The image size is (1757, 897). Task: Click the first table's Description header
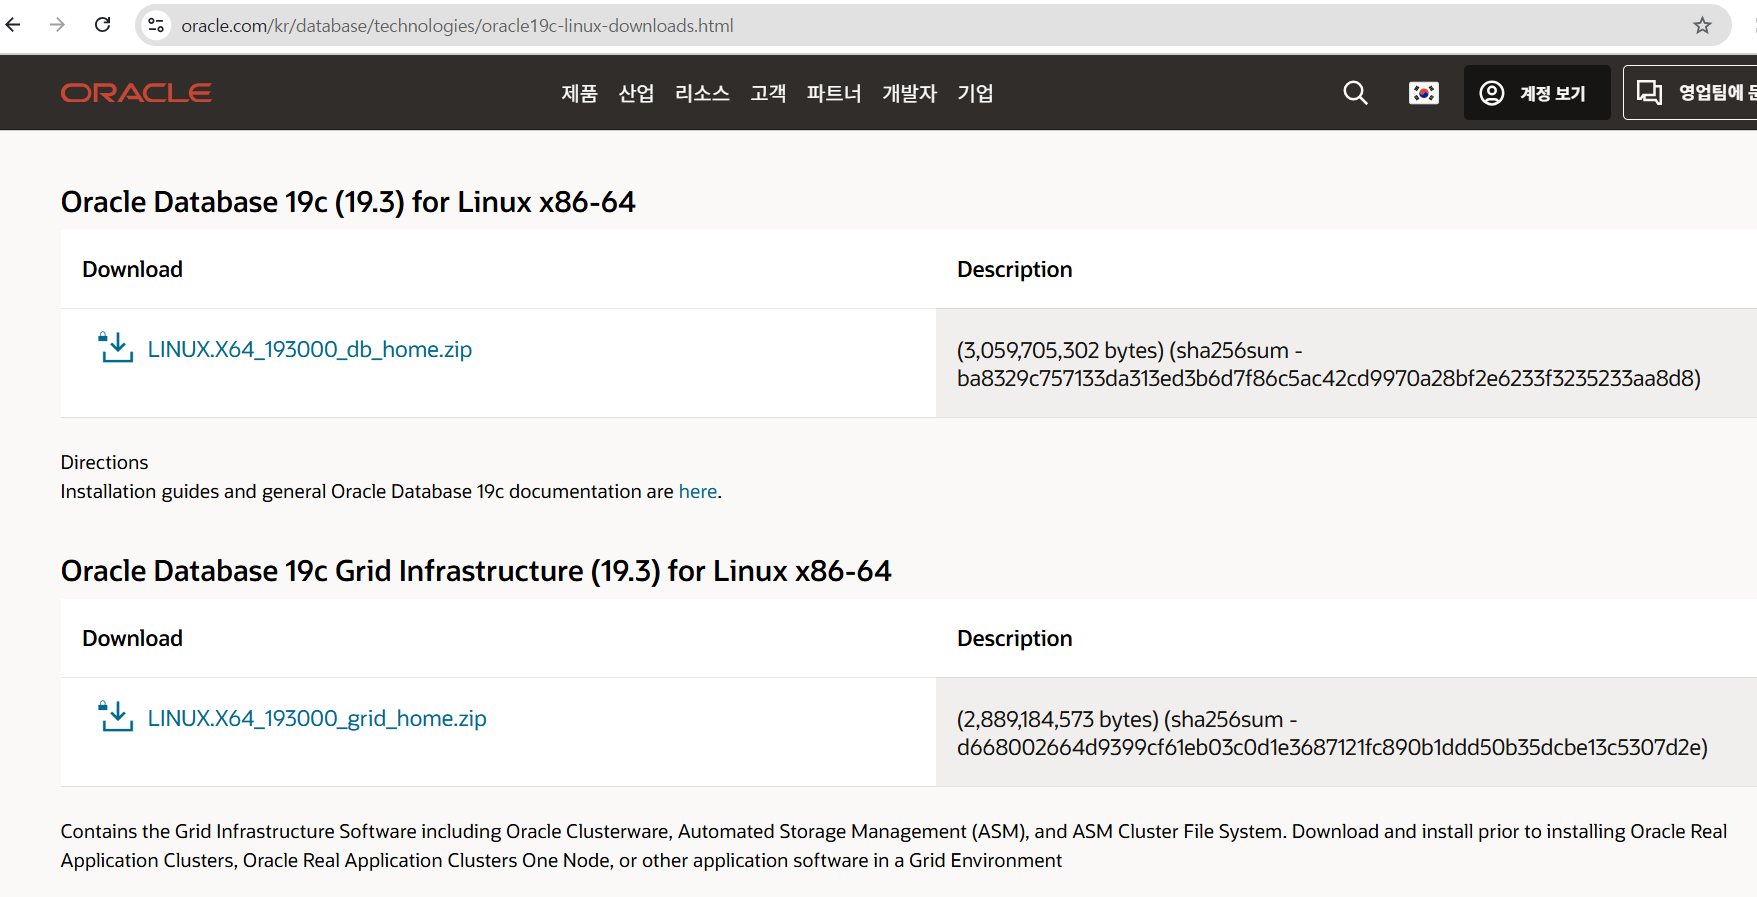tap(1014, 269)
